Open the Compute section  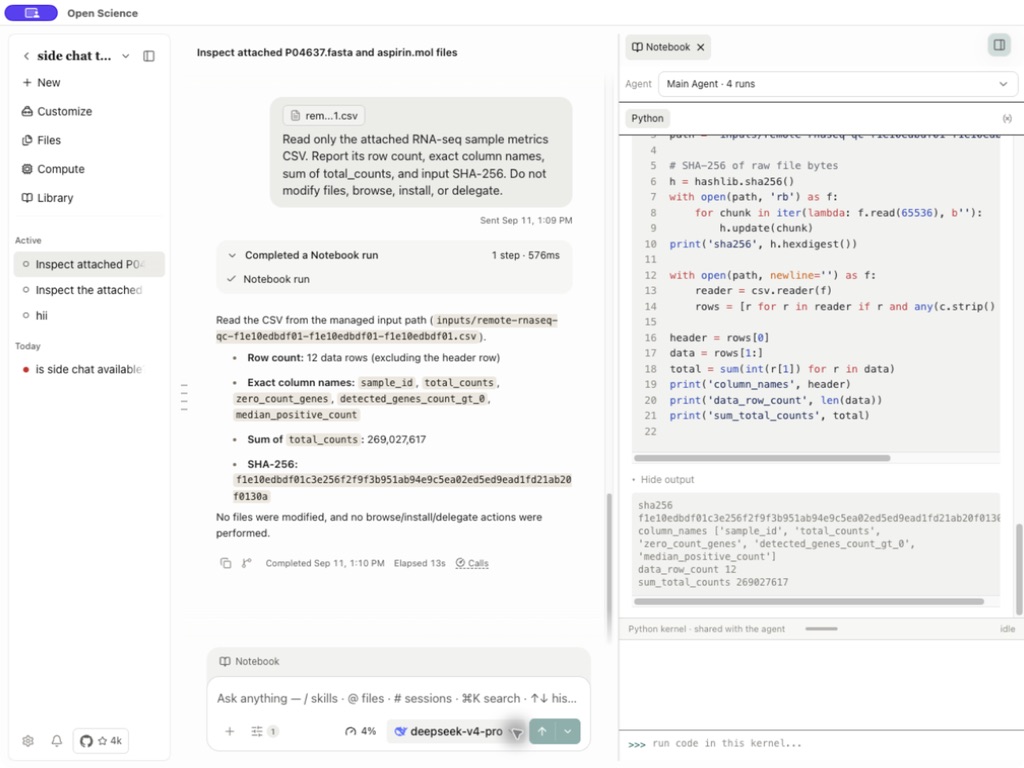coord(53,169)
